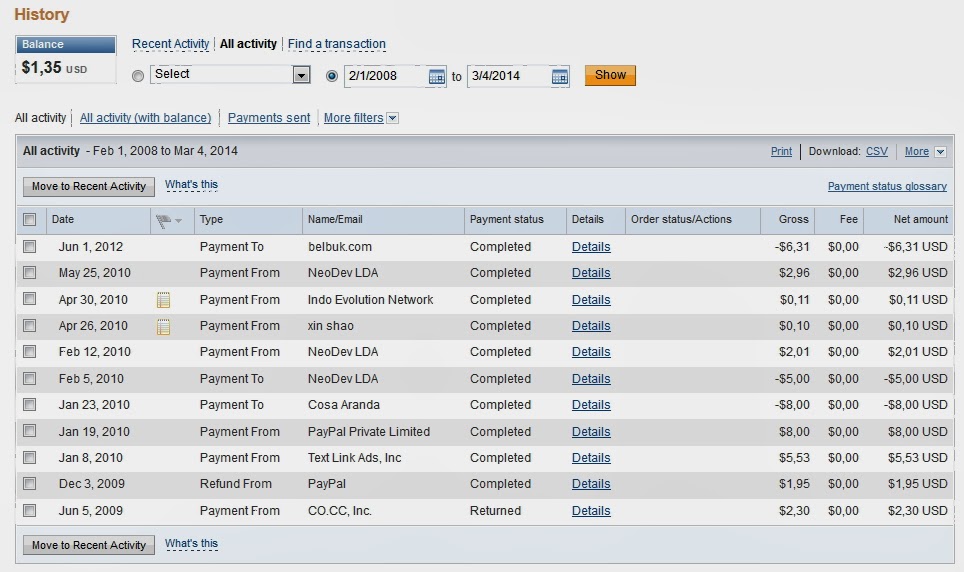The image size is (964, 572).
Task: Switch to Recent Activity tab
Action: (171, 44)
